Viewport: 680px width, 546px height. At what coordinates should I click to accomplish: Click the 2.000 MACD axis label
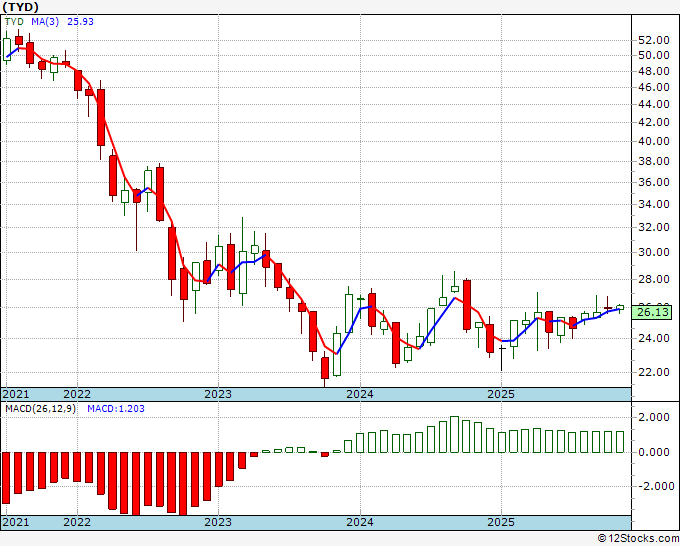656,418
